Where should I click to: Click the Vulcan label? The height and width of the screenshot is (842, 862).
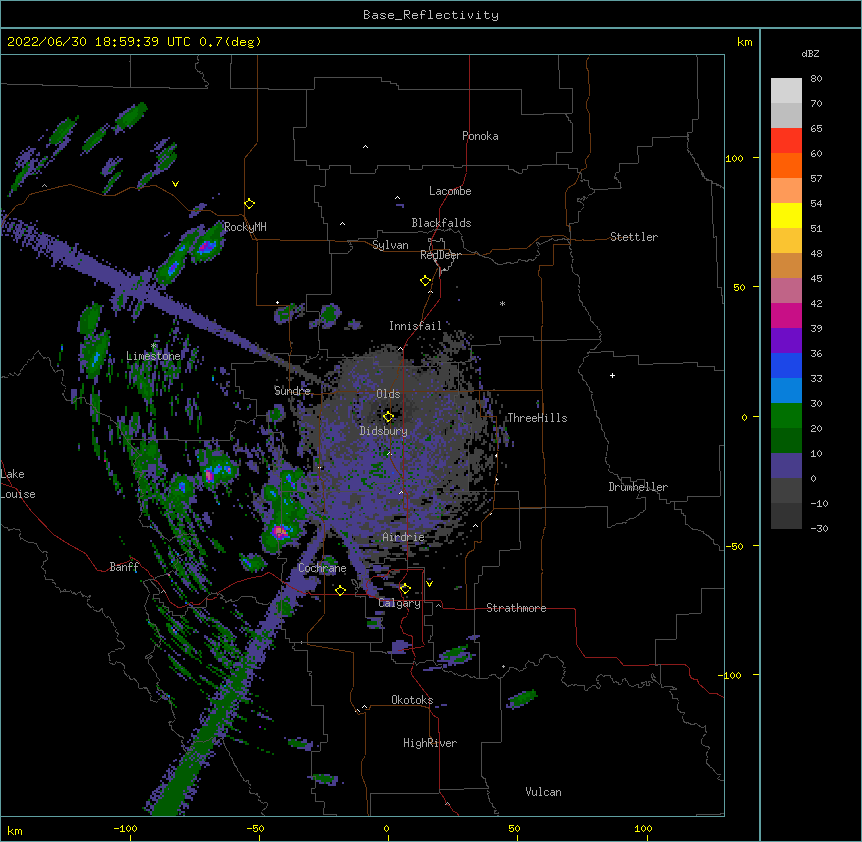coord(543,792)
